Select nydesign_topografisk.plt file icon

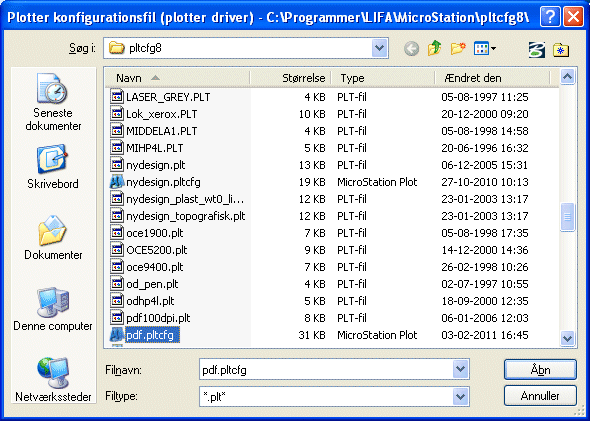[x=117, y=216]
